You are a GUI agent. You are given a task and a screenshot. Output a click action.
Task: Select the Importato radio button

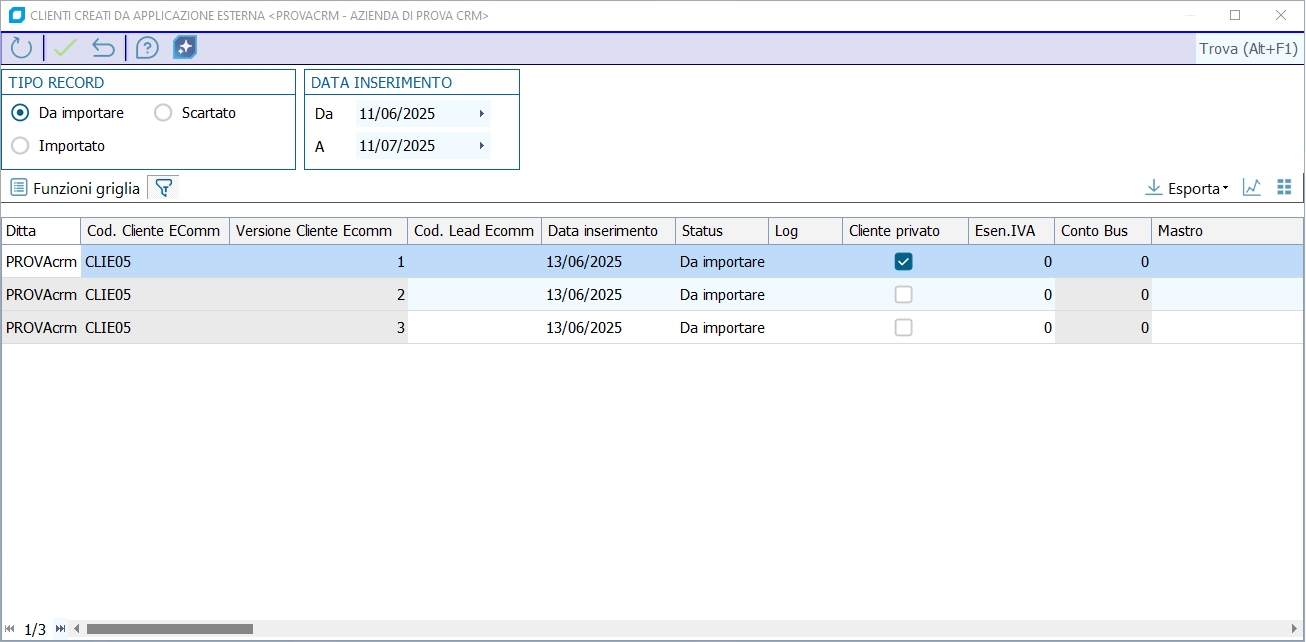20,146
